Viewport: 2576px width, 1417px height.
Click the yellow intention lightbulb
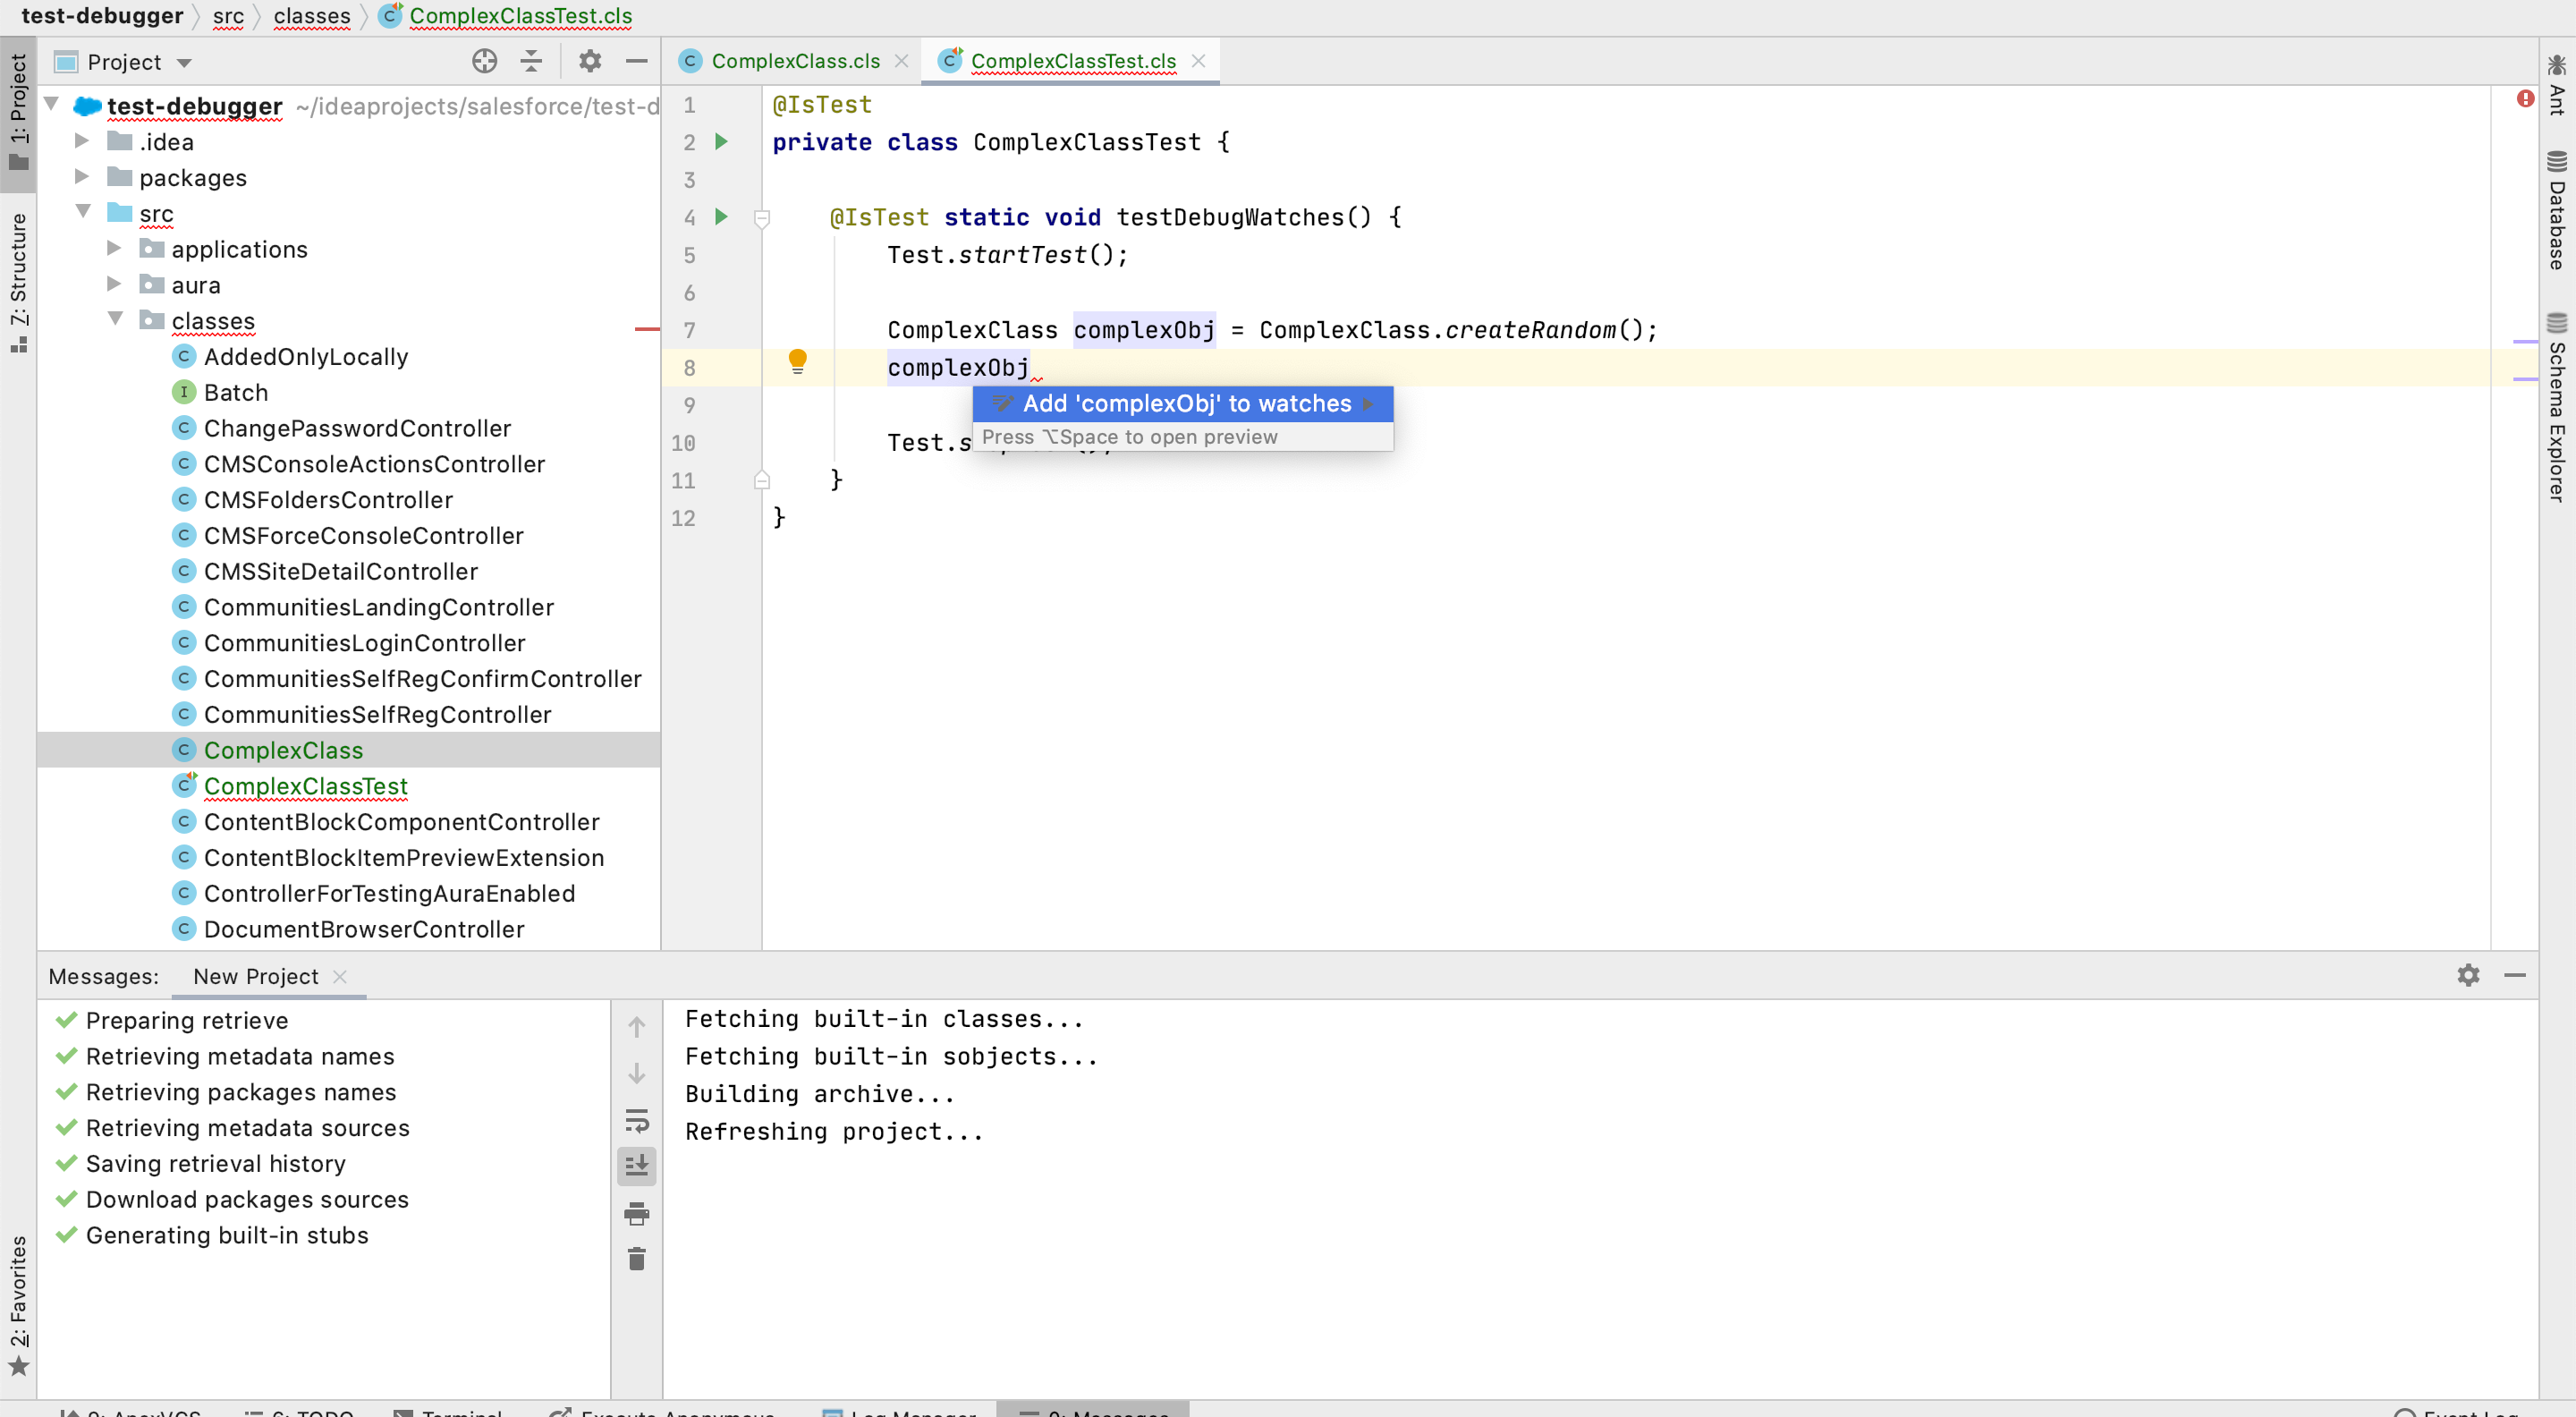click(x=797, y=361)
